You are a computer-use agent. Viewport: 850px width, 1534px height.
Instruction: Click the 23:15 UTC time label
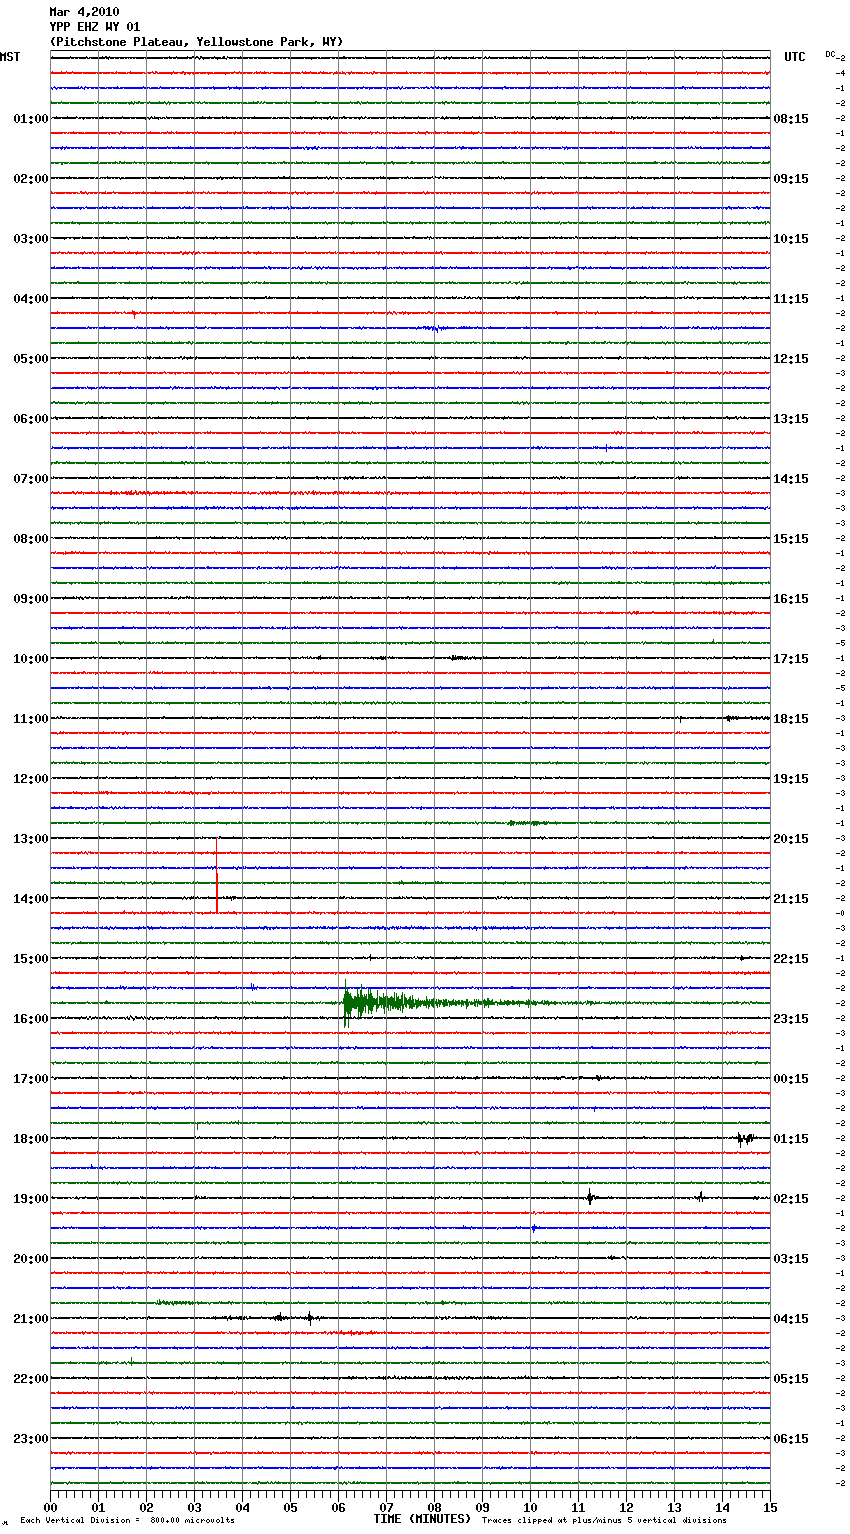tap(791, 1019)
